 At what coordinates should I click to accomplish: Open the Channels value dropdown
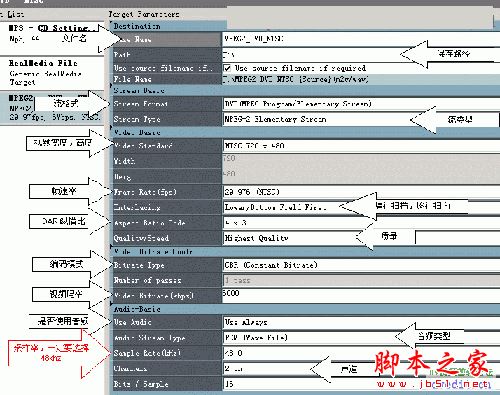[x=361, y=368]
